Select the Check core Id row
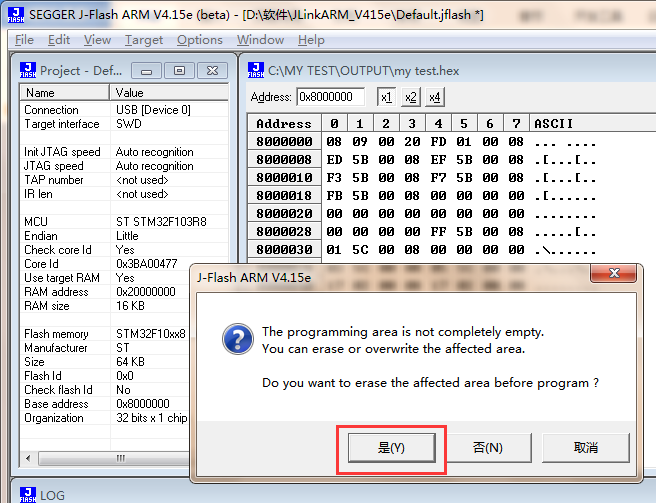Image resolution: width=656 pixels, height=503 pixels. pyautogui.click(x=124, y=250)
